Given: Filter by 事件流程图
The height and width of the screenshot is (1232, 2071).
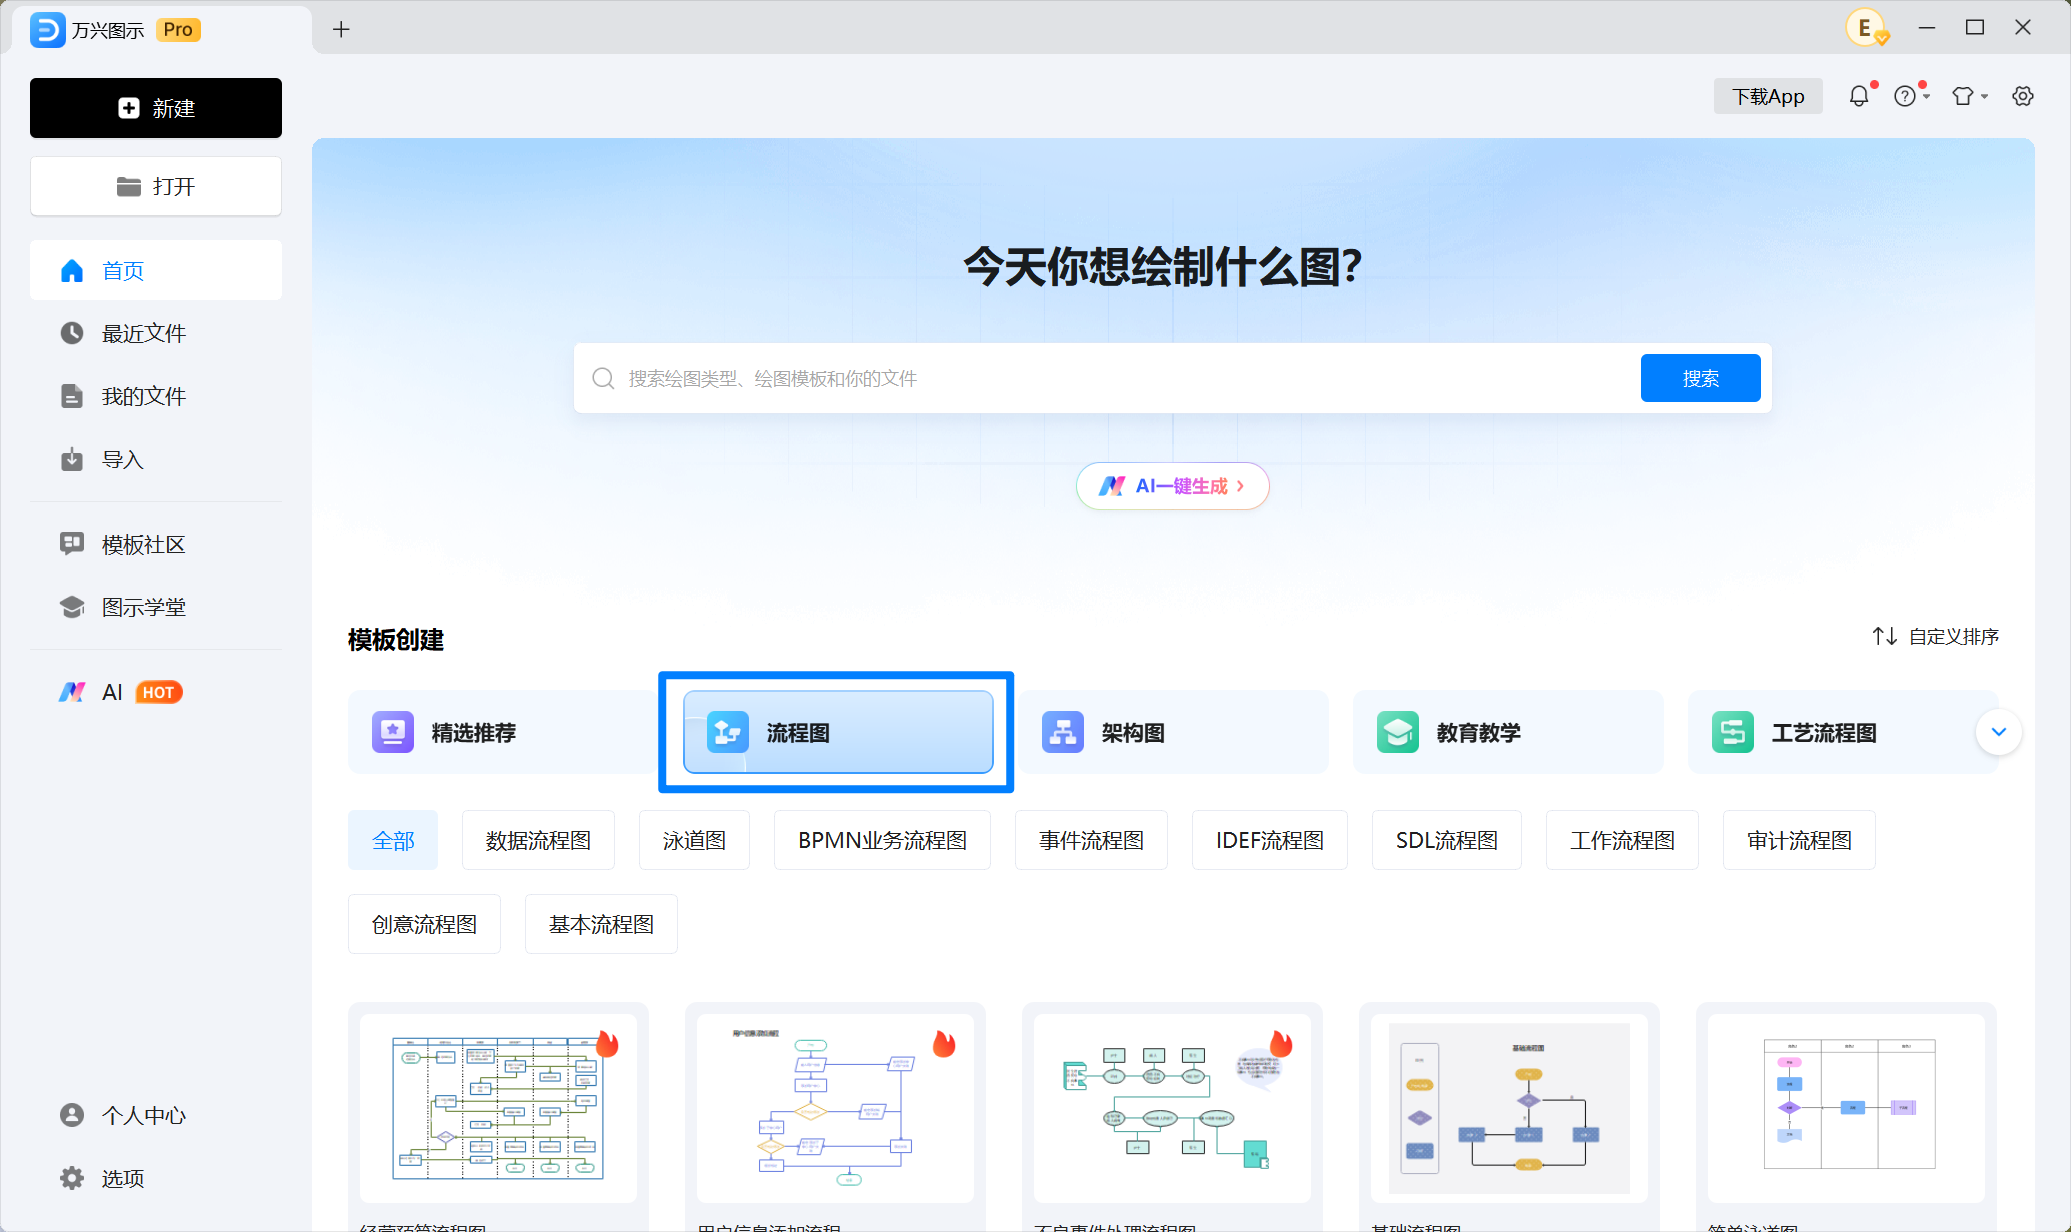Looking at the screenshot, I should coord(1091,840).
